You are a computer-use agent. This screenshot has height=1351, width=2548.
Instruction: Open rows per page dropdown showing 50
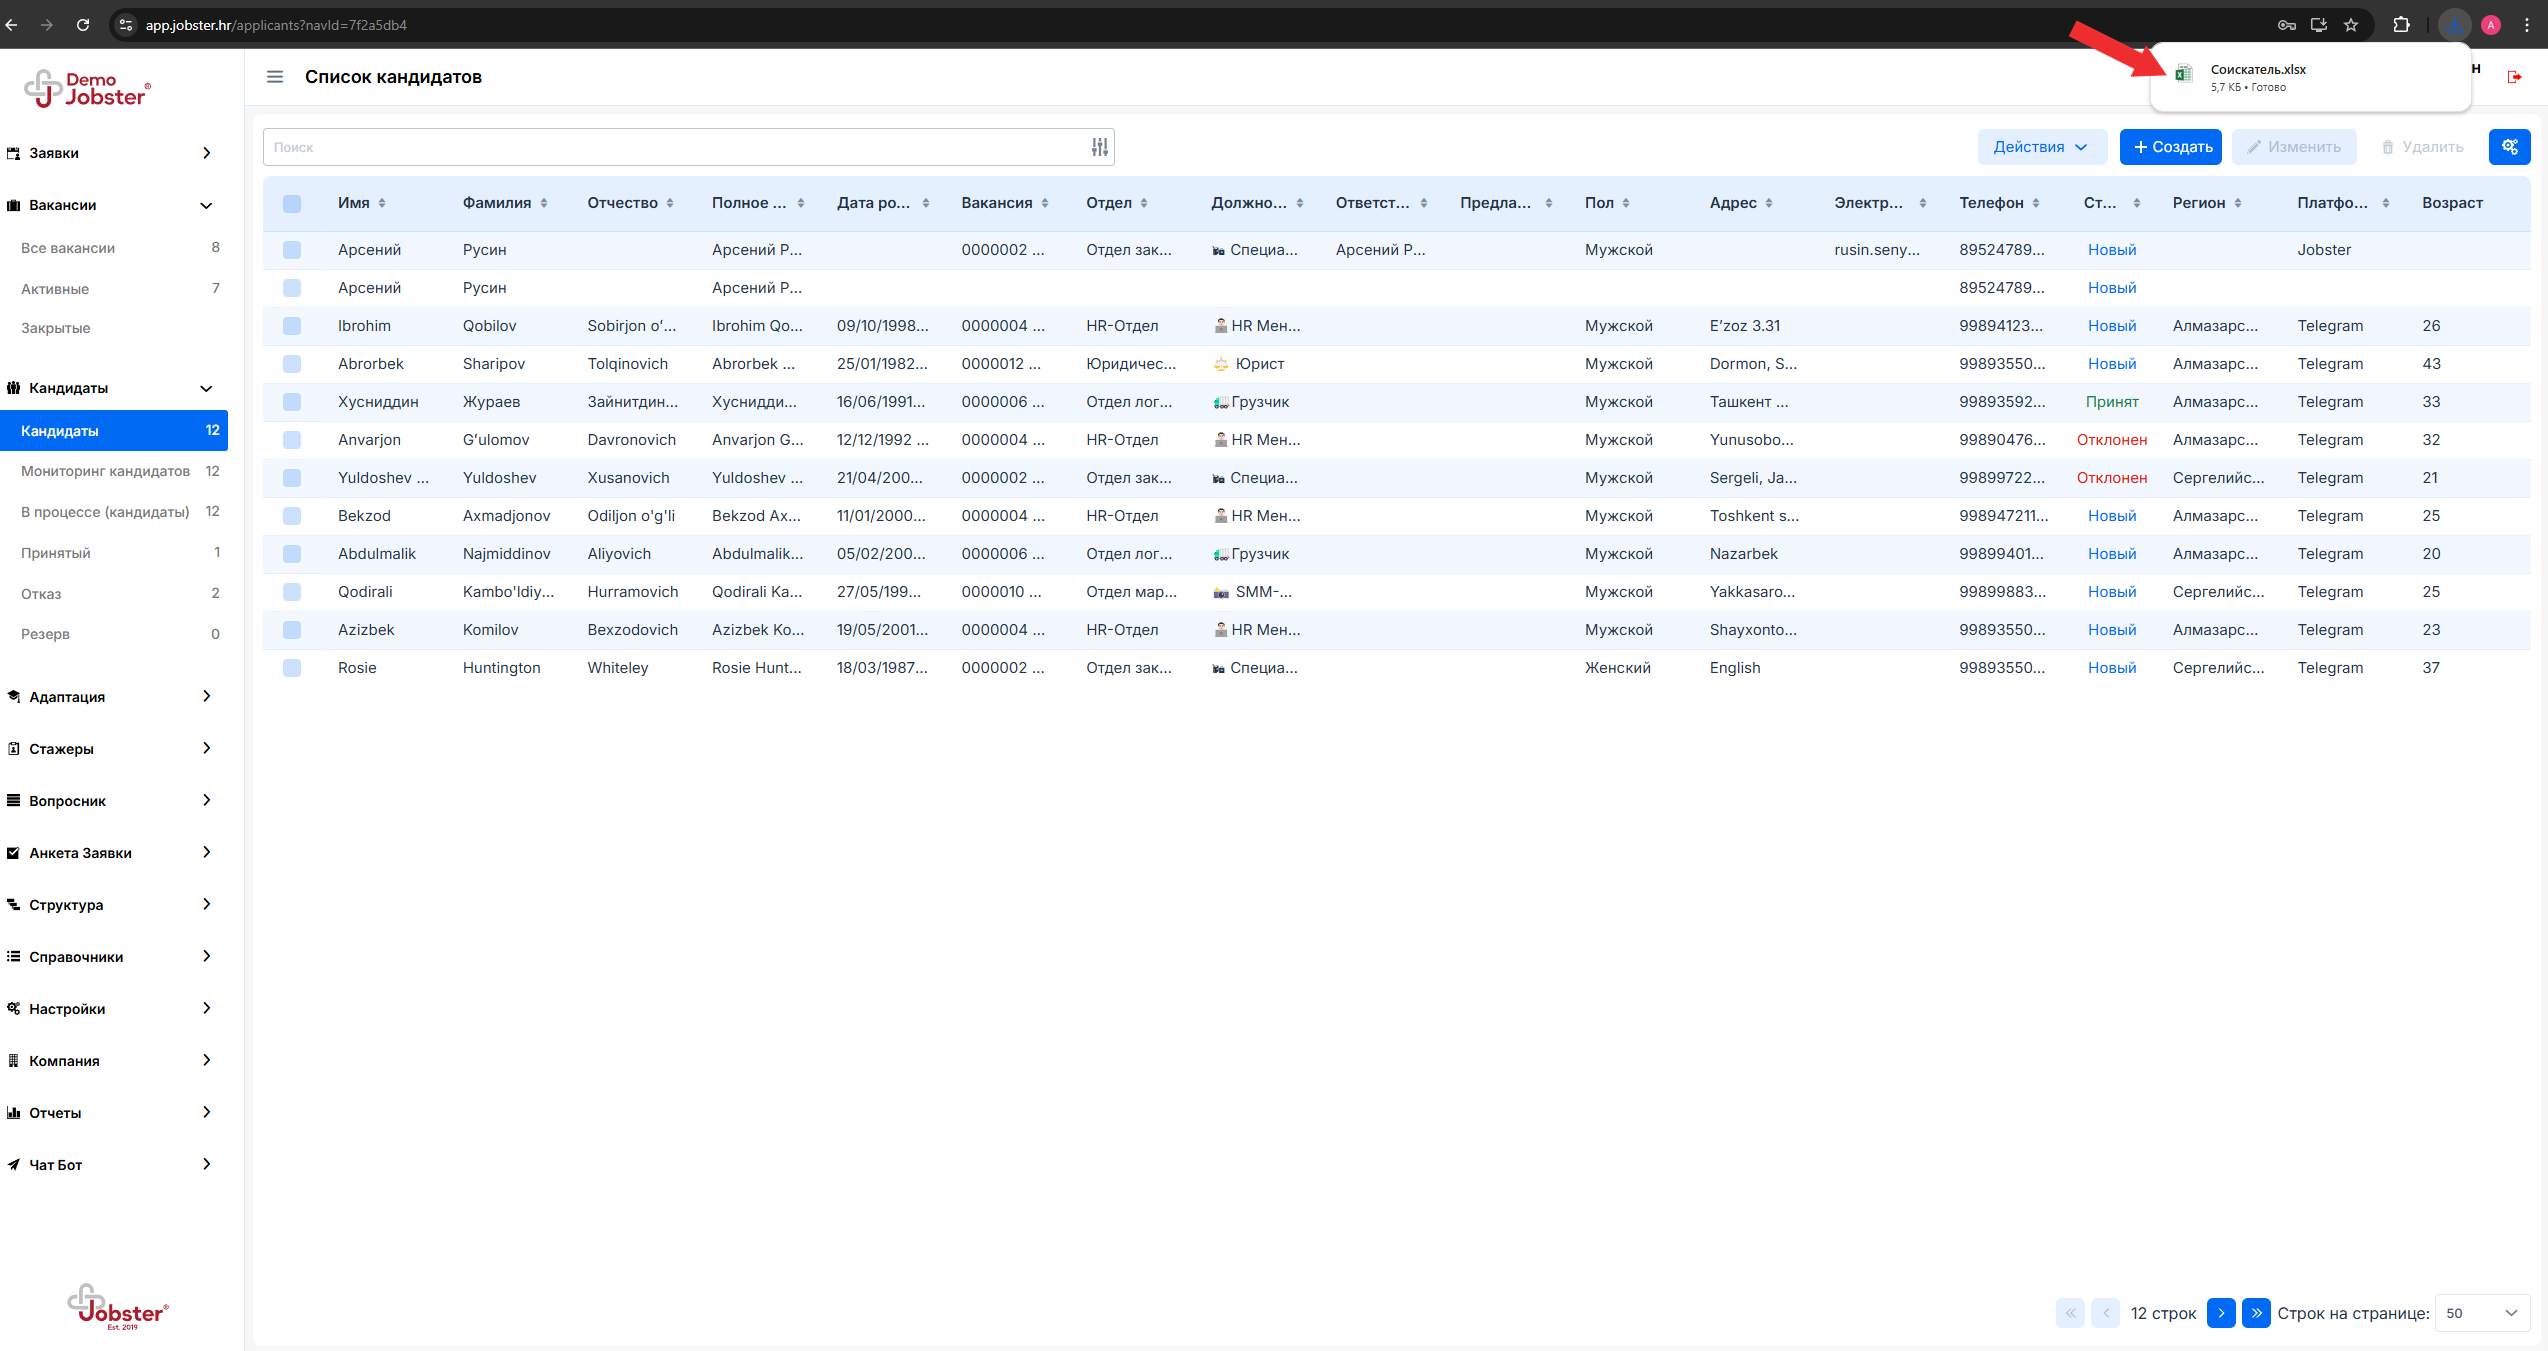[x=2481, y=1313]
